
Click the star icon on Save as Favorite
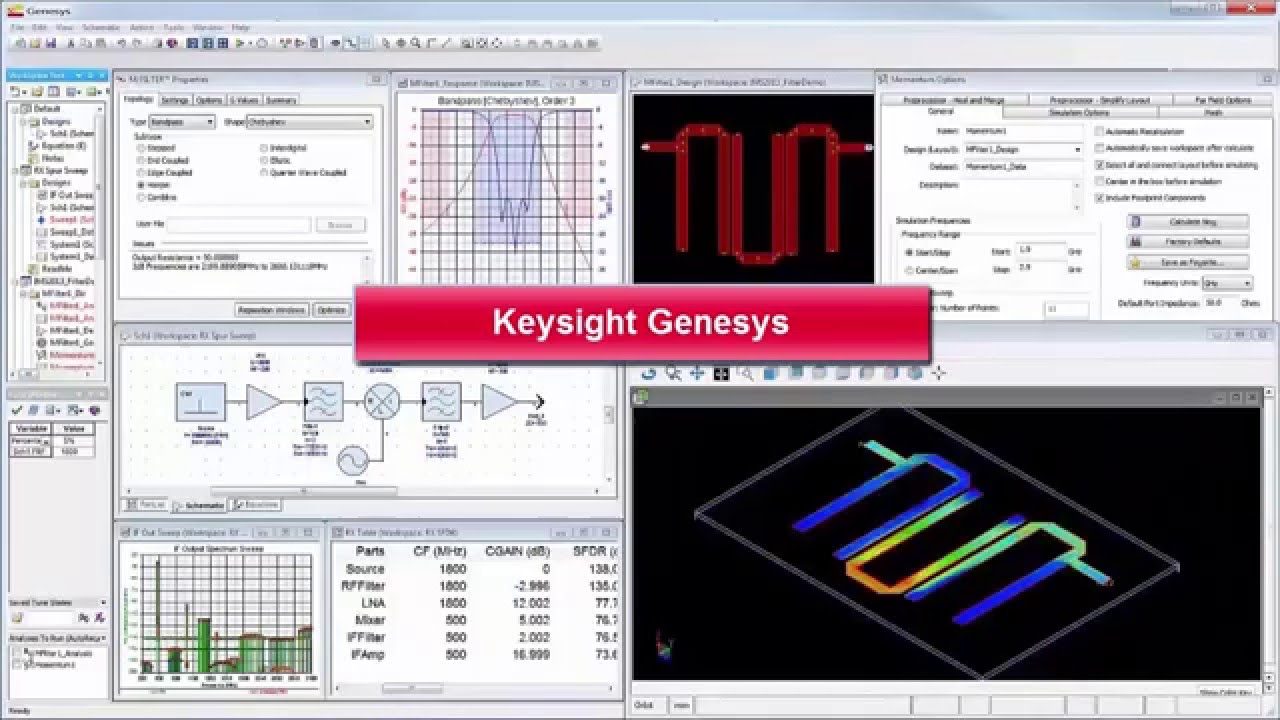pyautogui.click(x=1136, y=262)
